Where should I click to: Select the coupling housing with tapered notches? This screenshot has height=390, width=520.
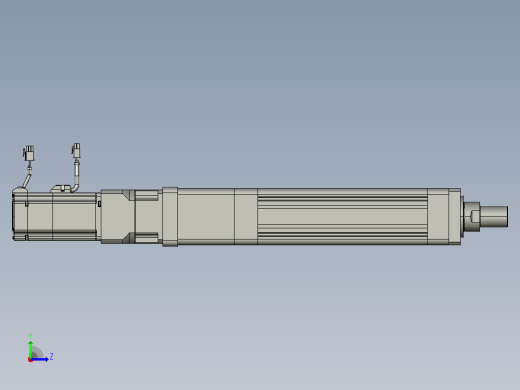(x=118, y=216)
